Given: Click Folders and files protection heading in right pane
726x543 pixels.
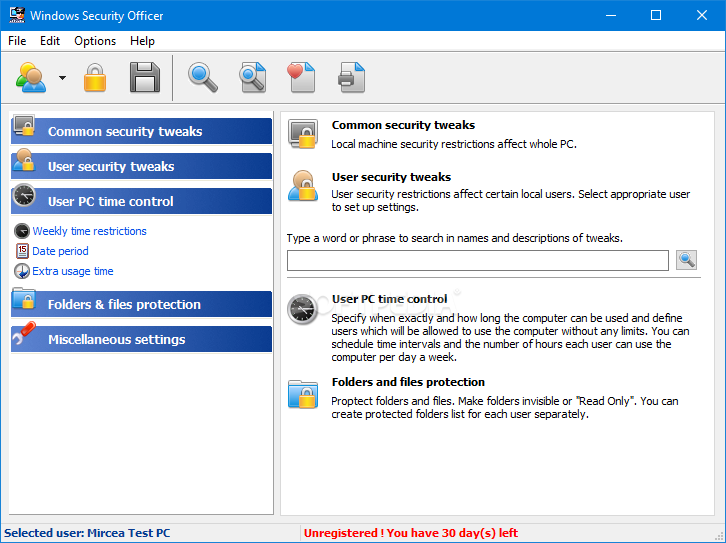Looking at the screenshot, I should tap(408, 382).
